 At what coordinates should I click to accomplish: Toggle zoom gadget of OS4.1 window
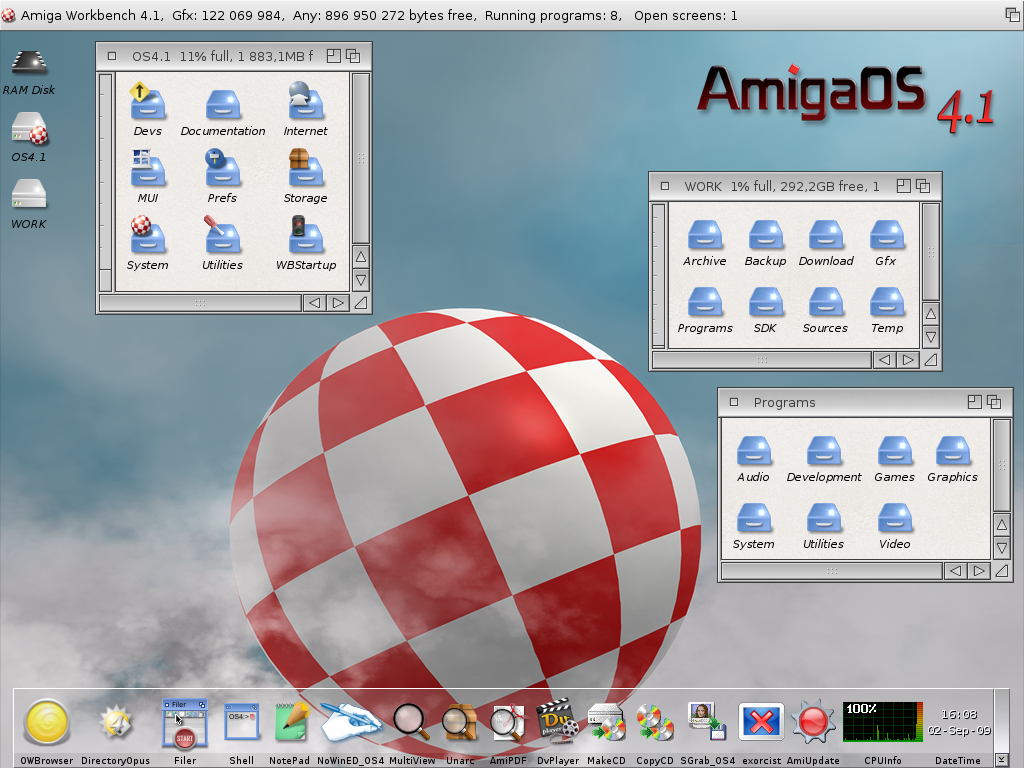click(x=334, y=56)
